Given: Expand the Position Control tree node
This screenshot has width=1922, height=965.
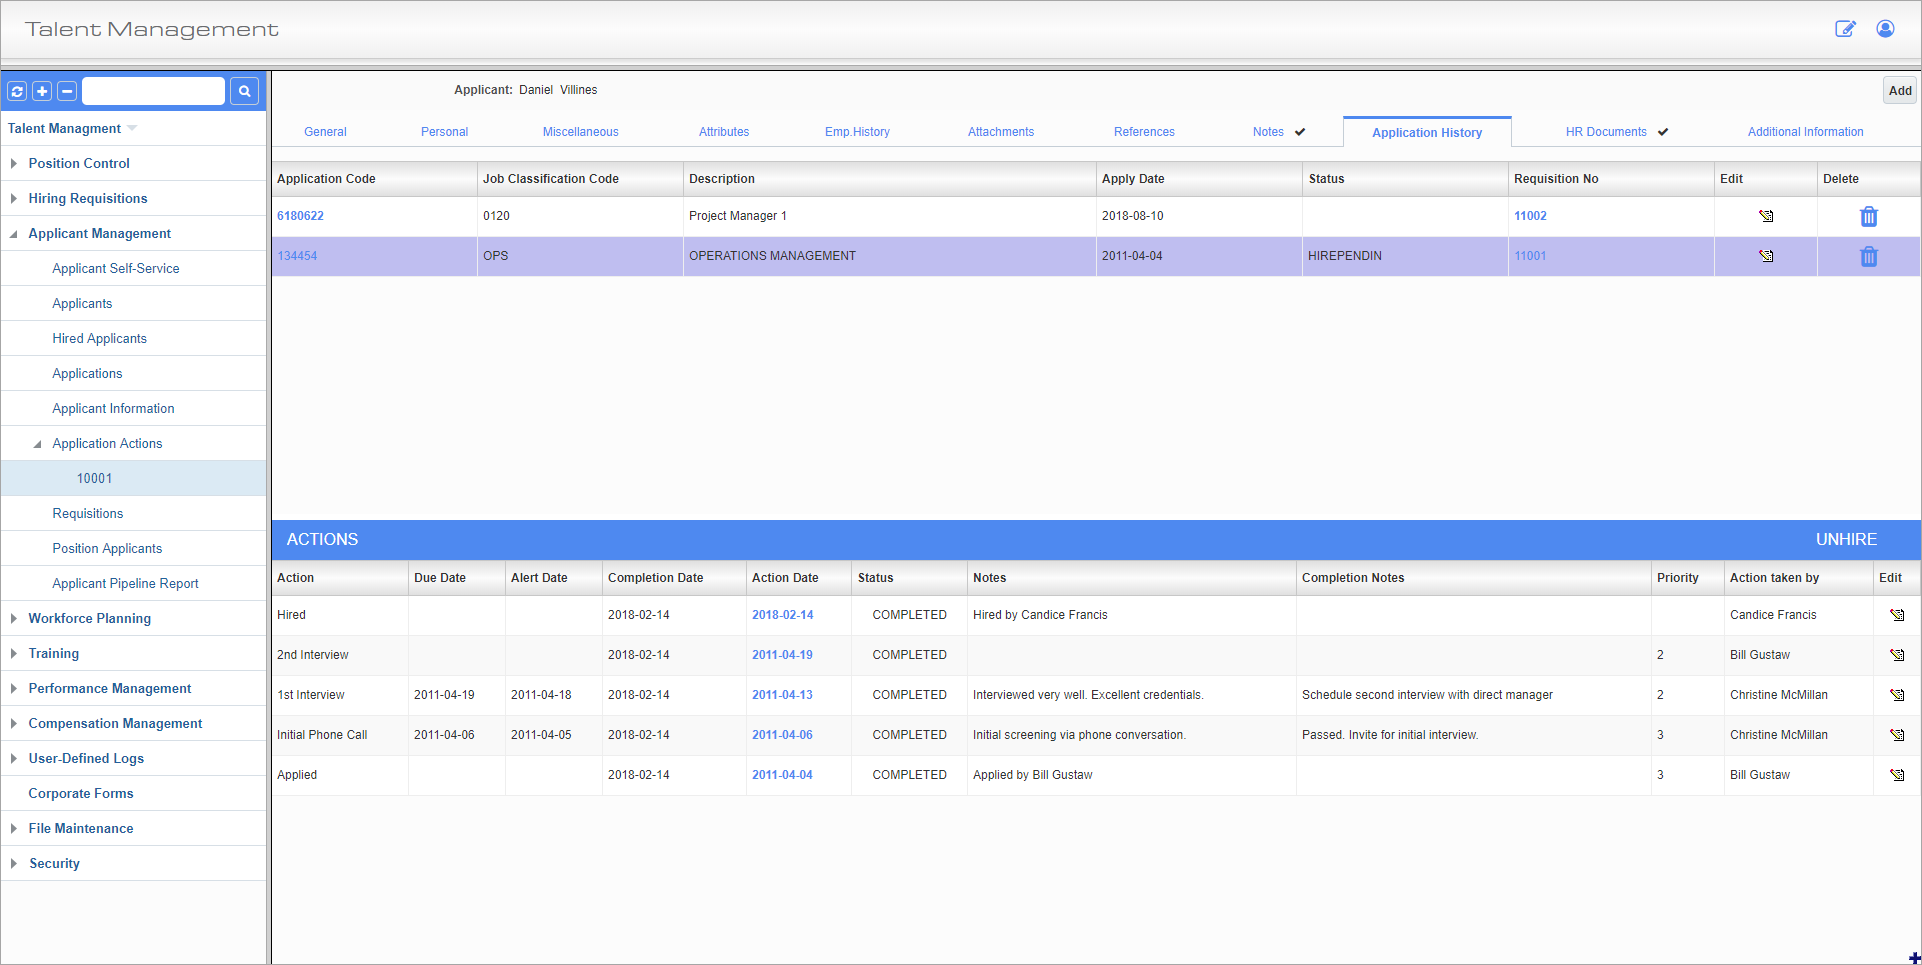Looking at the screenshot, I should (x=14, y=163).
